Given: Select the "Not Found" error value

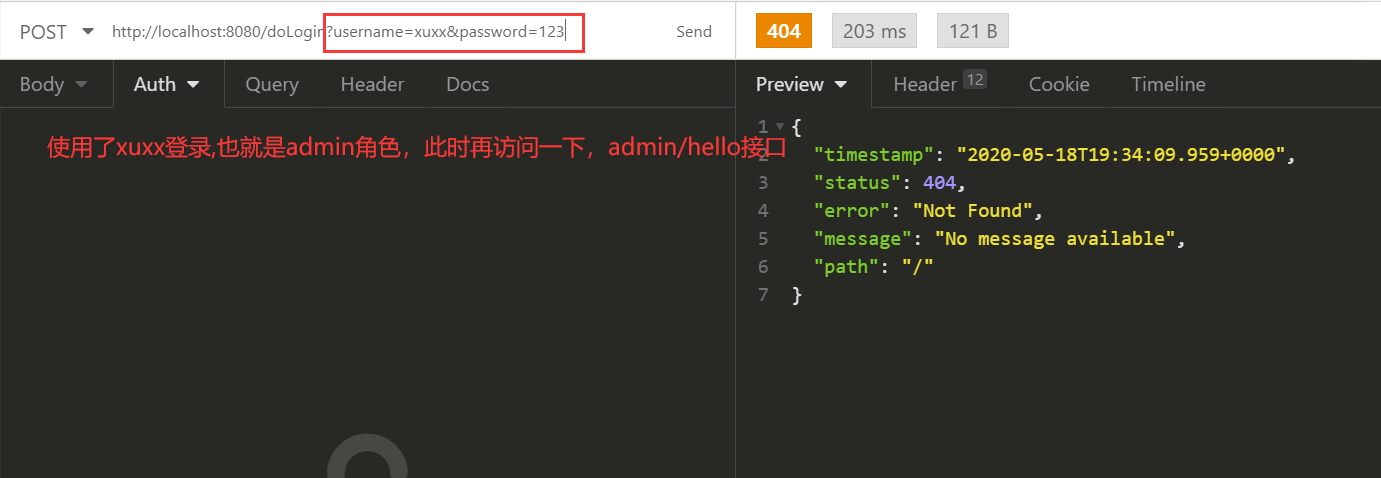Looking at the screenshot, I should click(973, 211).
